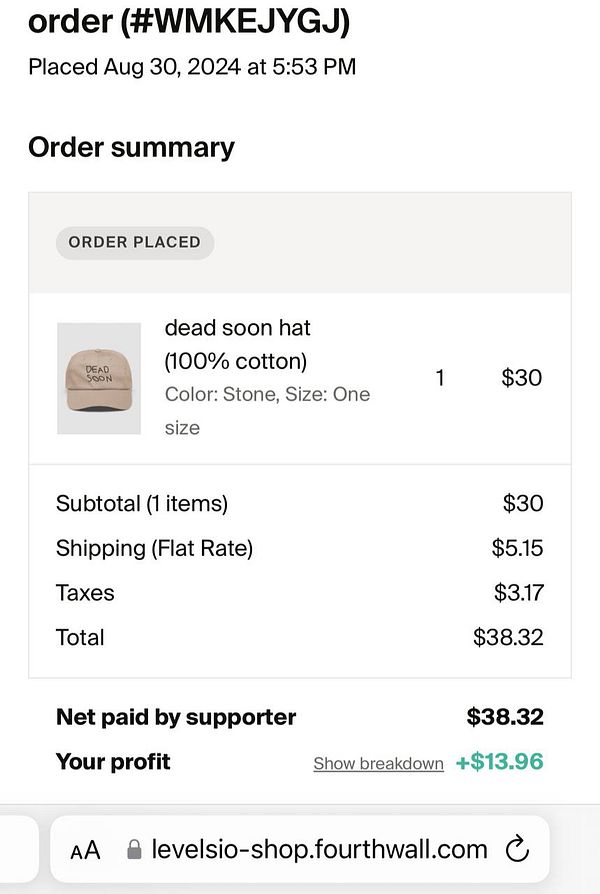Click the Subtotal (1 items) label
The image size is (600, 894).
pyautogui.click(x=142, y=504)
